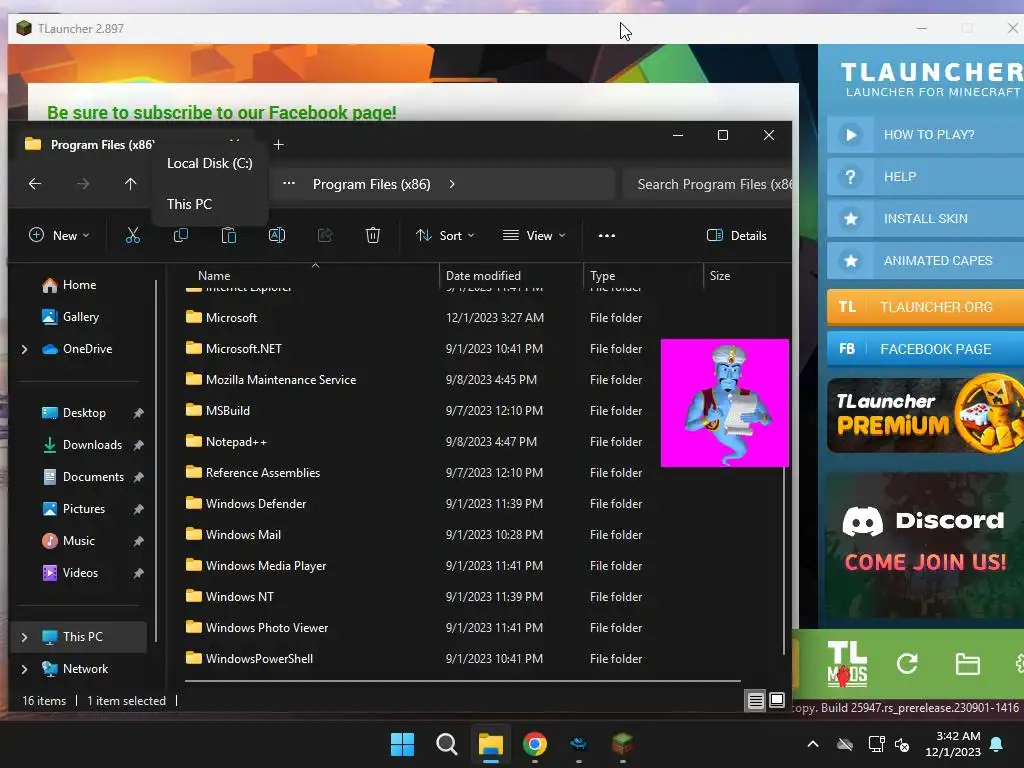The height and width of the screenshot is (768, 1024).
Task: Open Google Chrome from the taskbar
Action: pyautogui.click(x=535, y=744)
